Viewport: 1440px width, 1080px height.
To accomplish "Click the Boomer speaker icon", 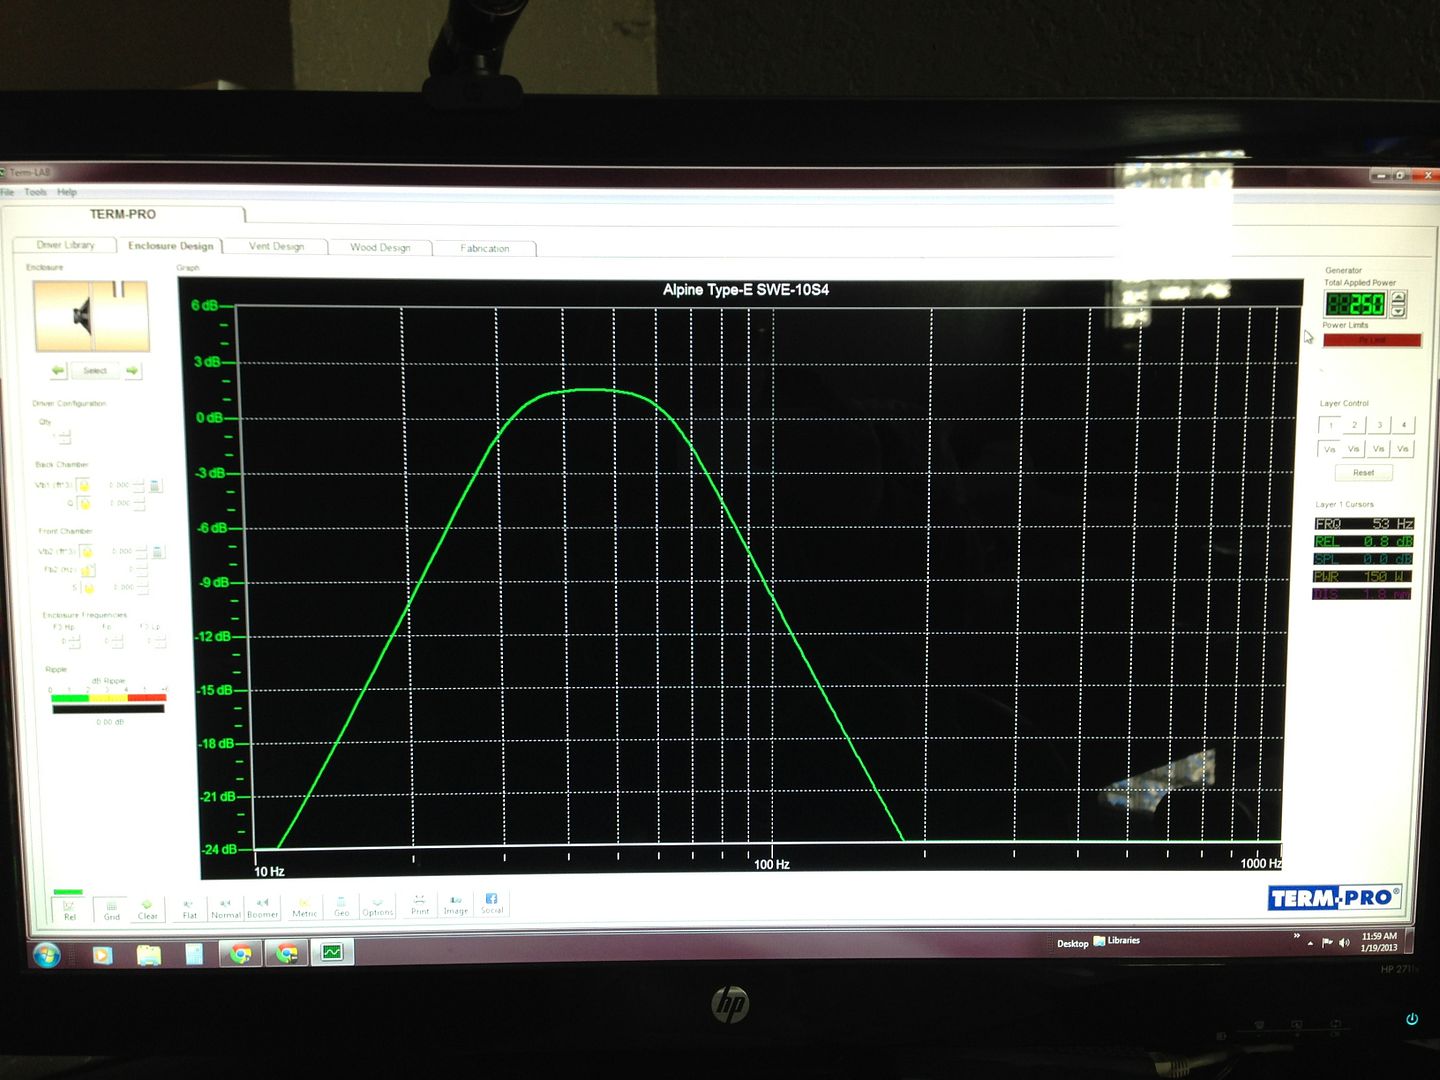I will coord(263,906).
